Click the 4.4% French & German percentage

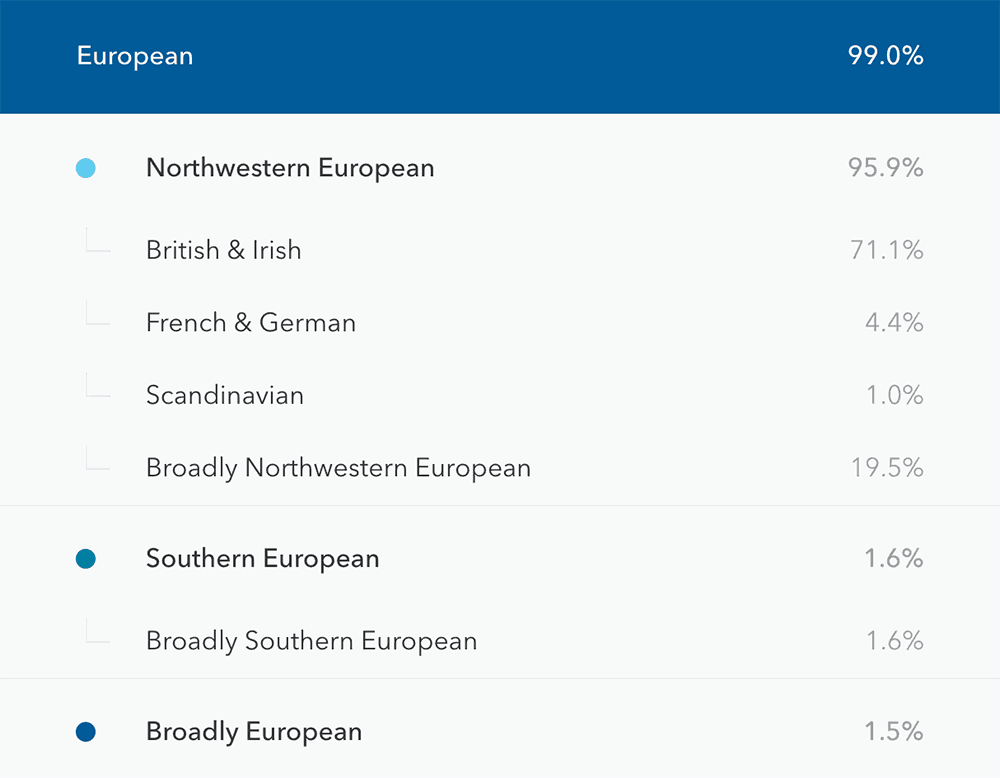894,323
